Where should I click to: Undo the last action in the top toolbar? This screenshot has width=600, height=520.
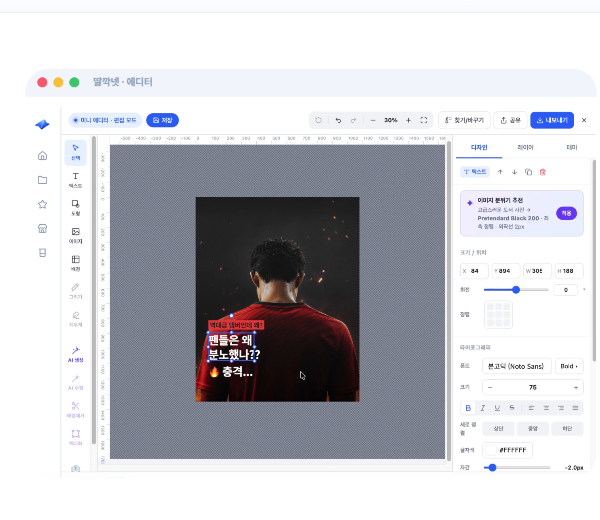[x=338, y=120]
